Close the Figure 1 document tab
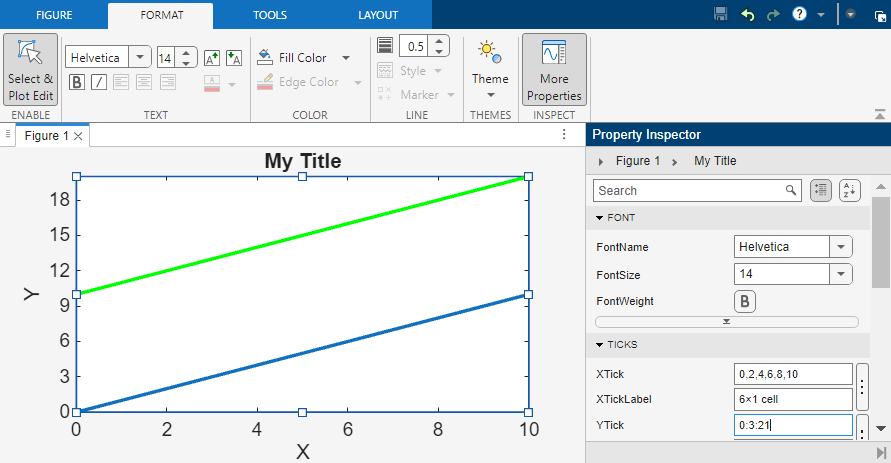The width and height of the screenshot is (891, 463). [78, 136]
